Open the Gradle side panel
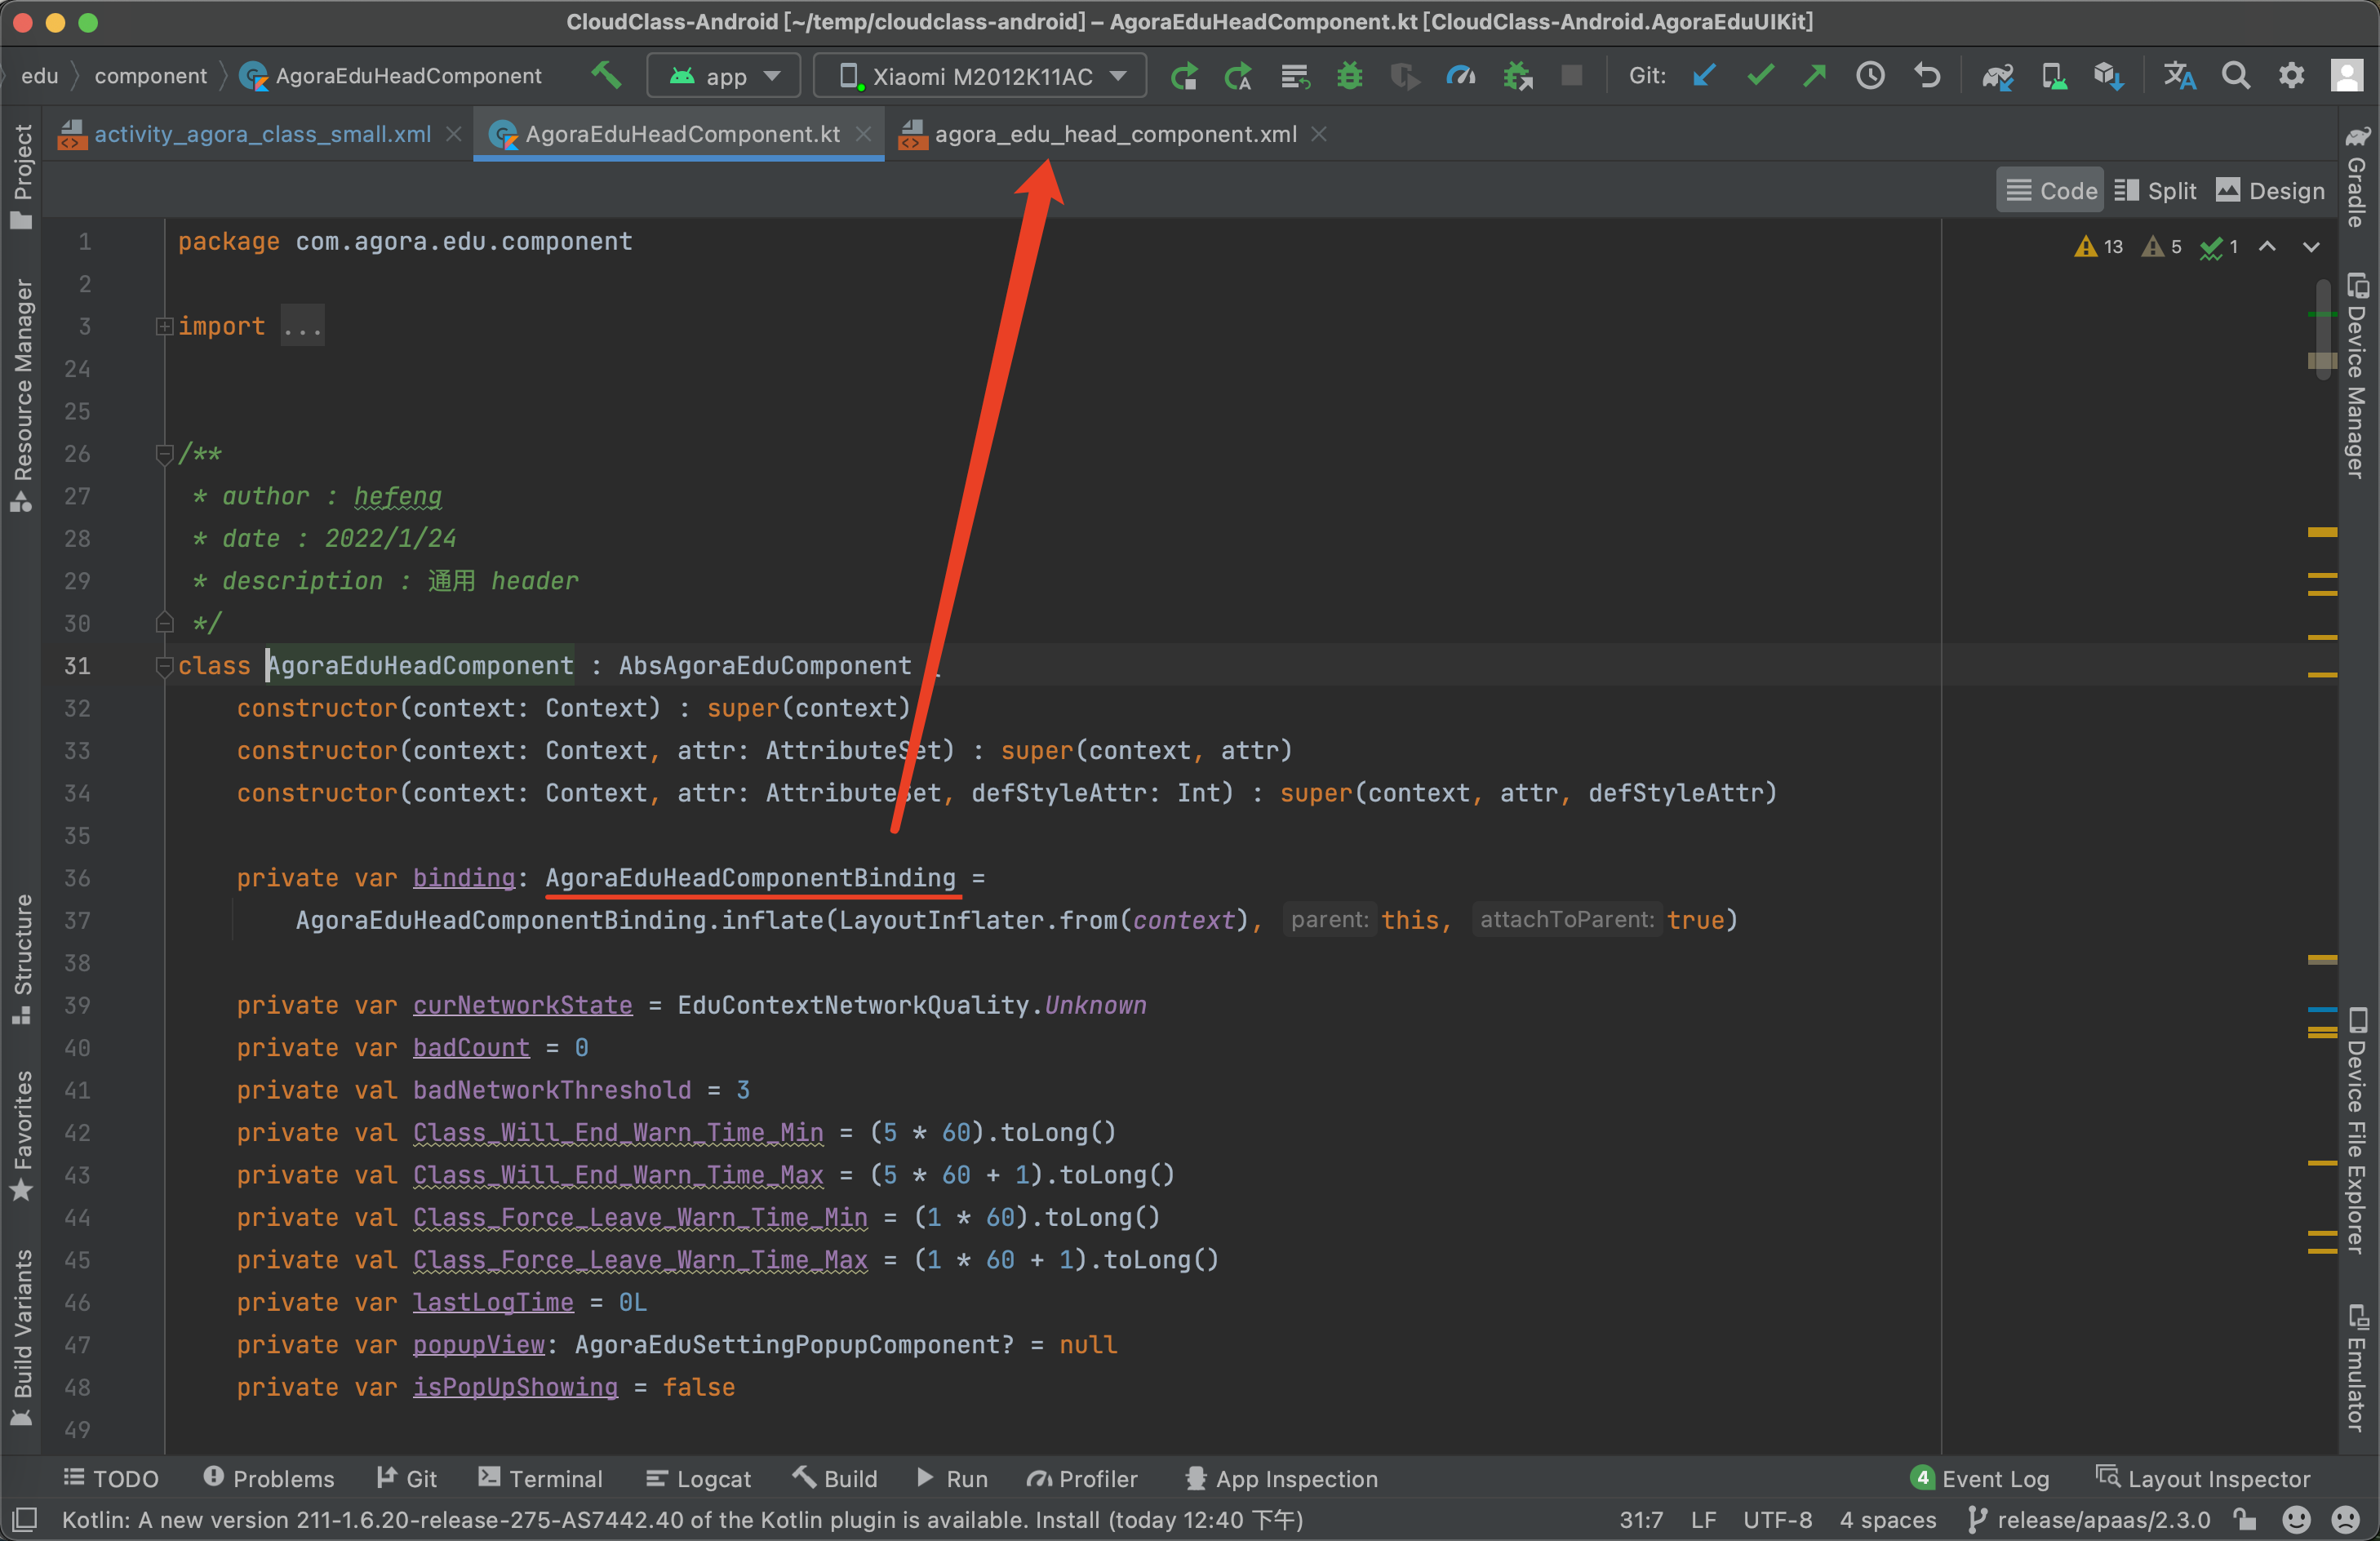 click(x=2358, y=178)
